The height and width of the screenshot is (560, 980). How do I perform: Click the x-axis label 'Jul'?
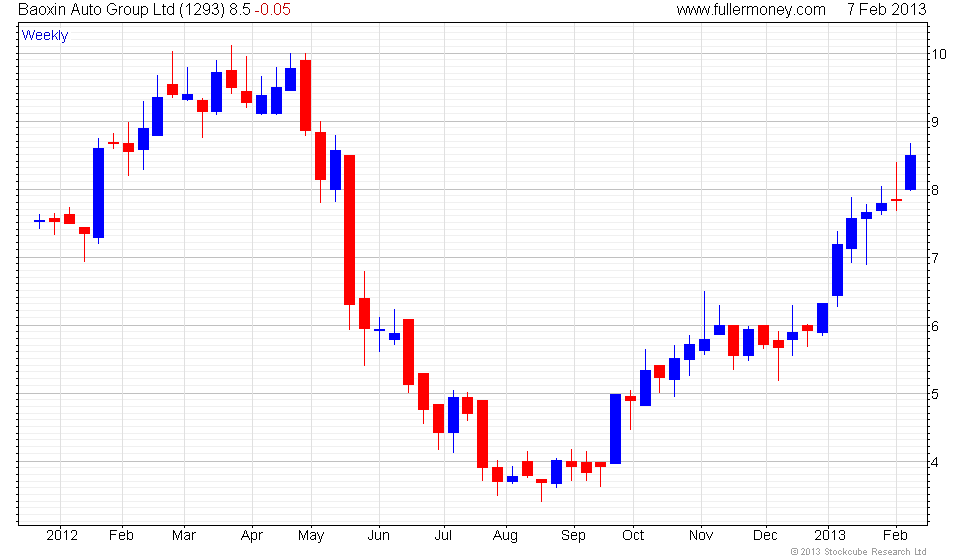[443, 535]
